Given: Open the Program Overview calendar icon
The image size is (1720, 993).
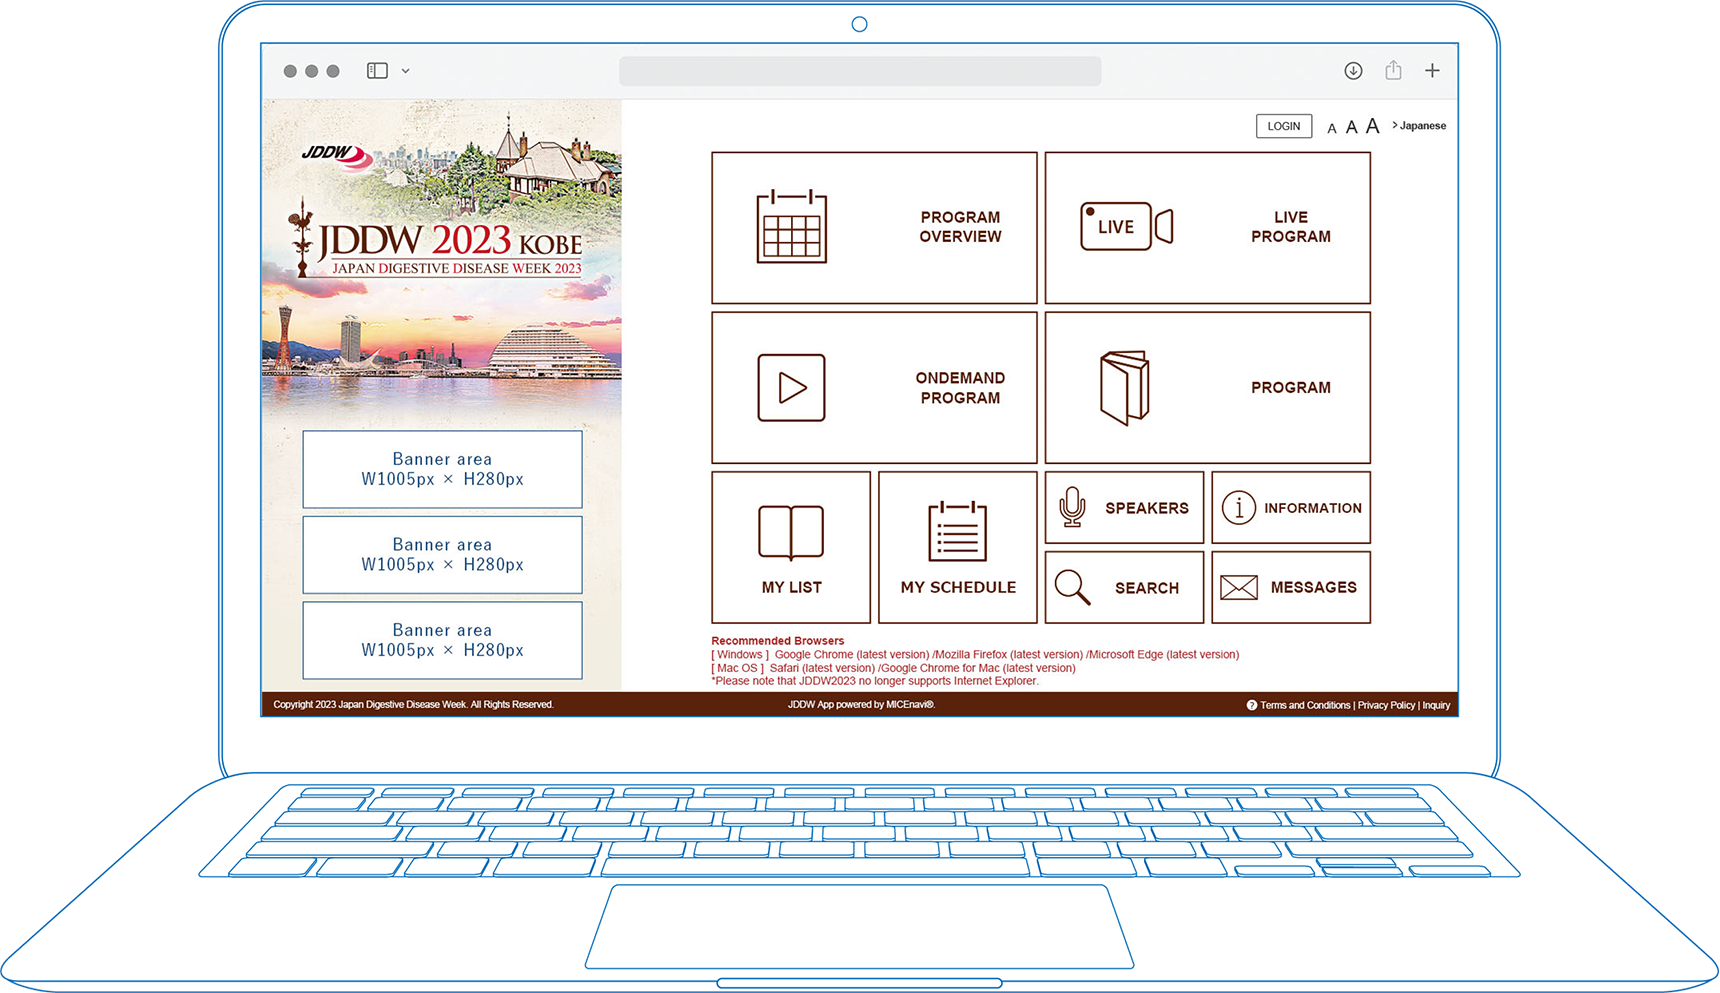Looking at the screenshot, I should tap(791, 227).
